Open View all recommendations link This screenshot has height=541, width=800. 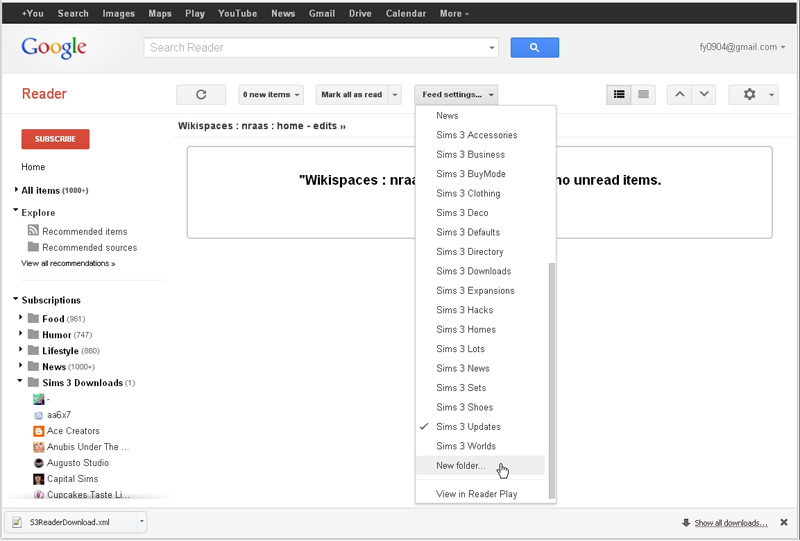68,264
